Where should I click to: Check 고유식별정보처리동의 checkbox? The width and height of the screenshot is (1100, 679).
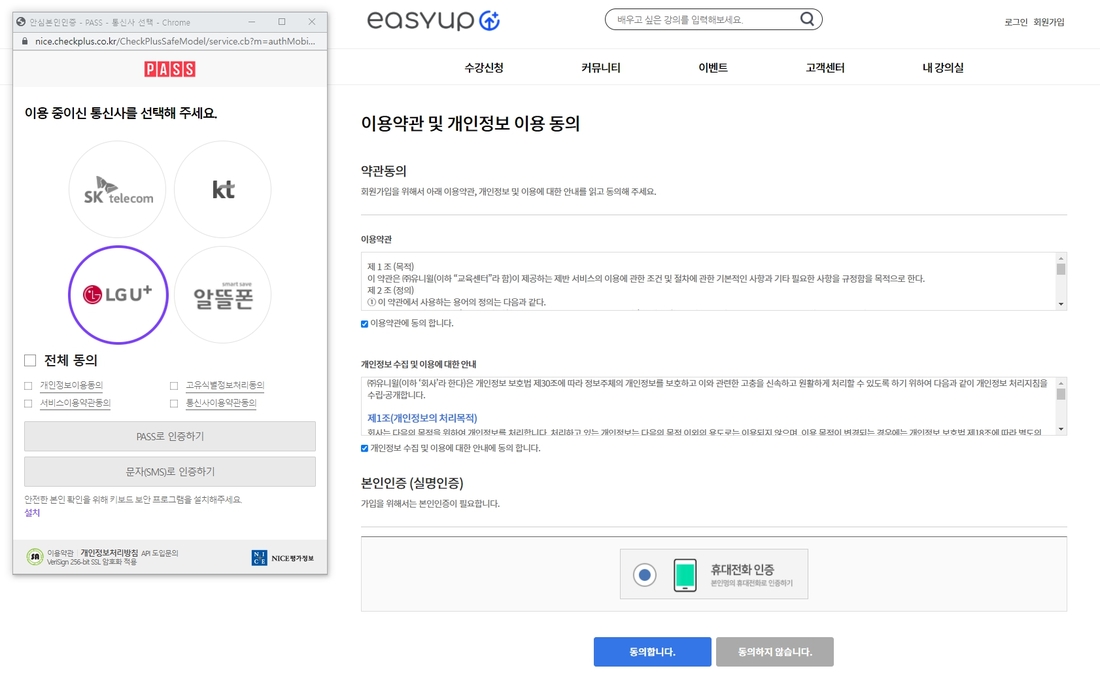pyautogui.click(x=174, y=386)
